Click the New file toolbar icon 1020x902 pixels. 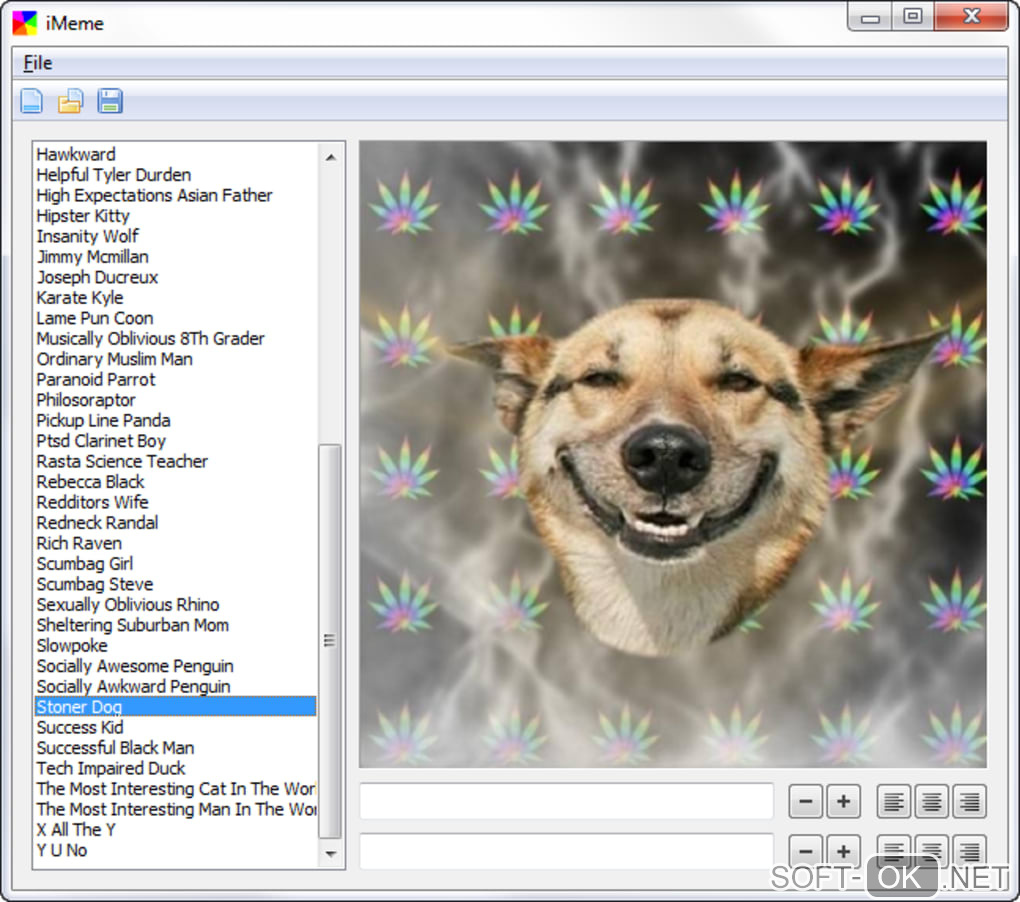(31, 101)
